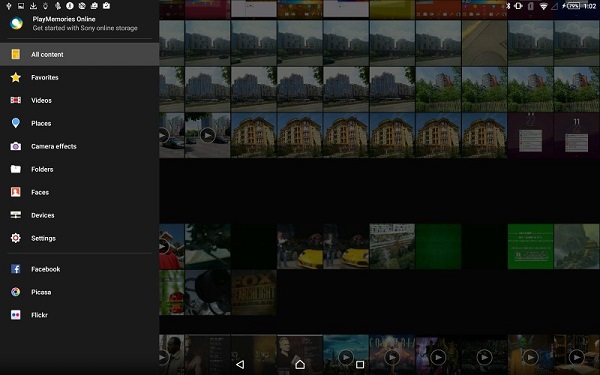600x375 pixels.
Task: Tap the Bluetooth status bar icon
Action: [508, 6]
